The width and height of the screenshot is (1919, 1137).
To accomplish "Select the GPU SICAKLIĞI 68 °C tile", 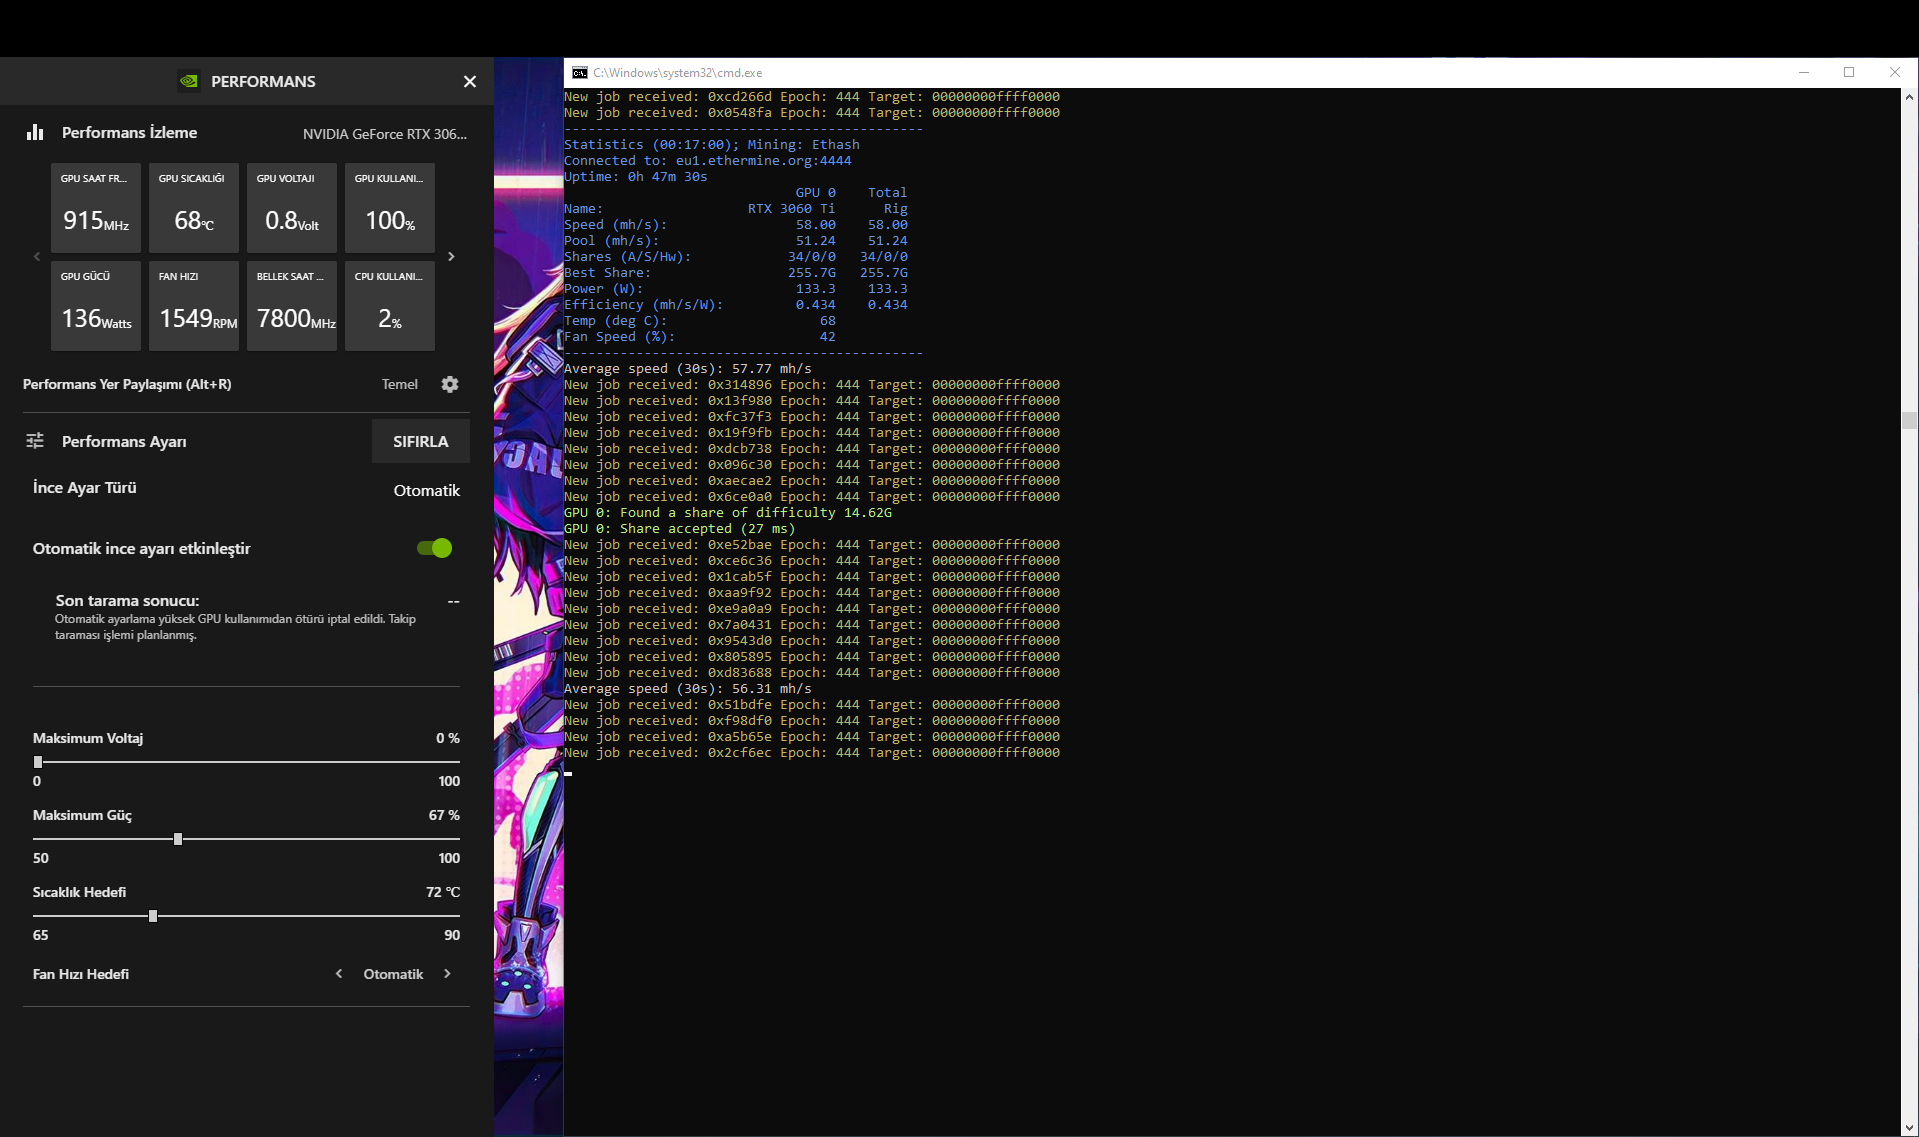I will tap(194, 208).
